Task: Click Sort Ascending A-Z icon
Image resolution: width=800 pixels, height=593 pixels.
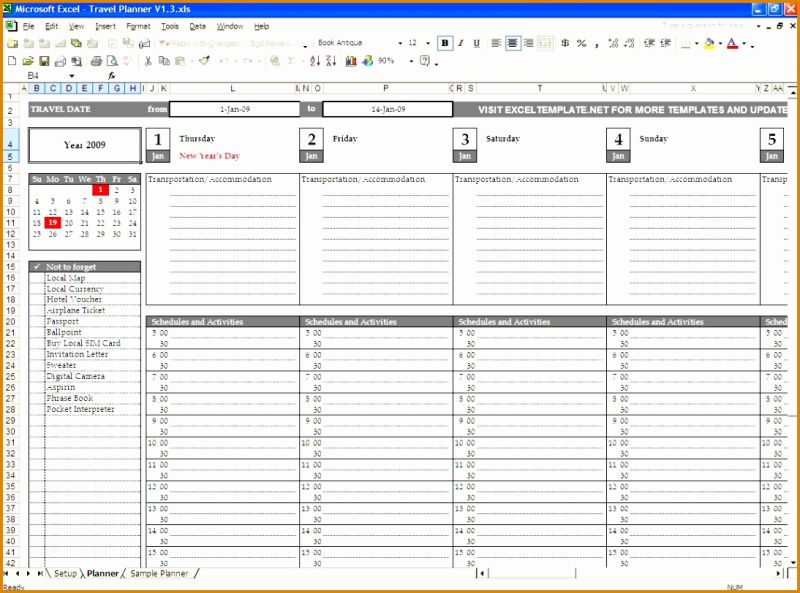Action: [315, 61]
